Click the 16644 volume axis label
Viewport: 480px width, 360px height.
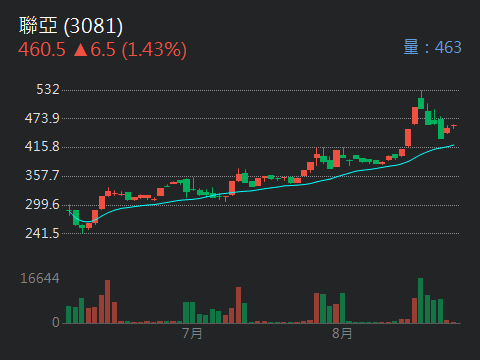40,278
